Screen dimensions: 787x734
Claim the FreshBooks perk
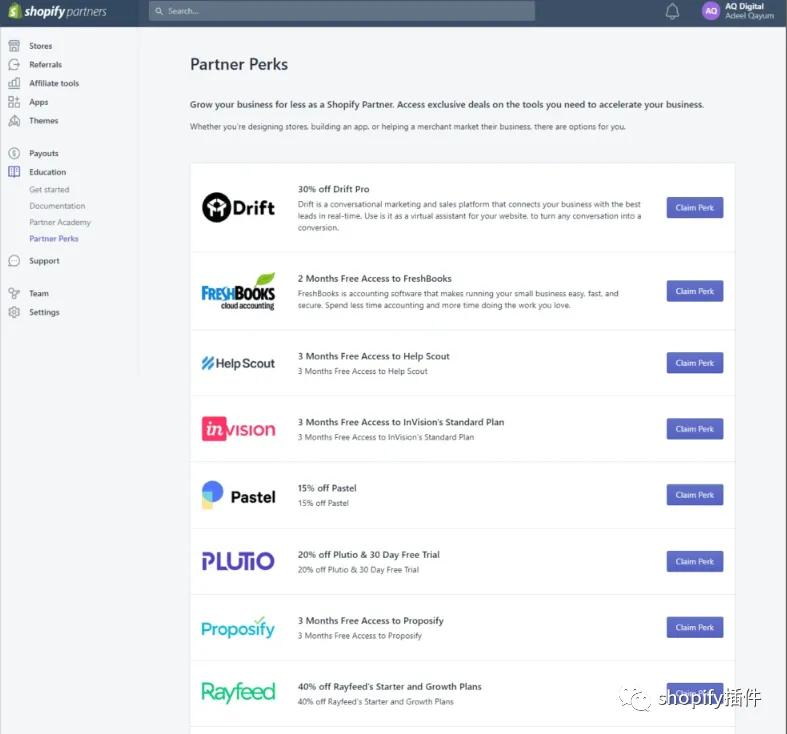tap(695, 291)
